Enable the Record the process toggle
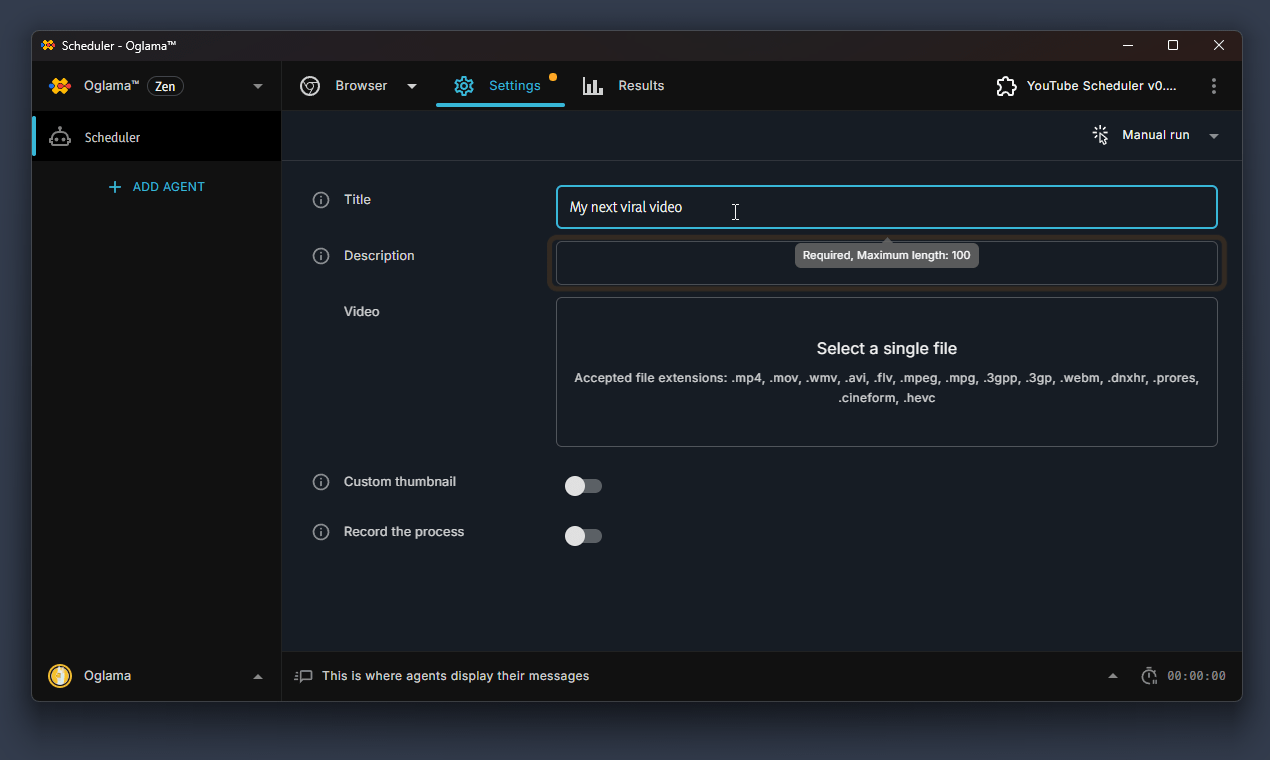This screenshot has height=760, width=1270. (583, 536)
